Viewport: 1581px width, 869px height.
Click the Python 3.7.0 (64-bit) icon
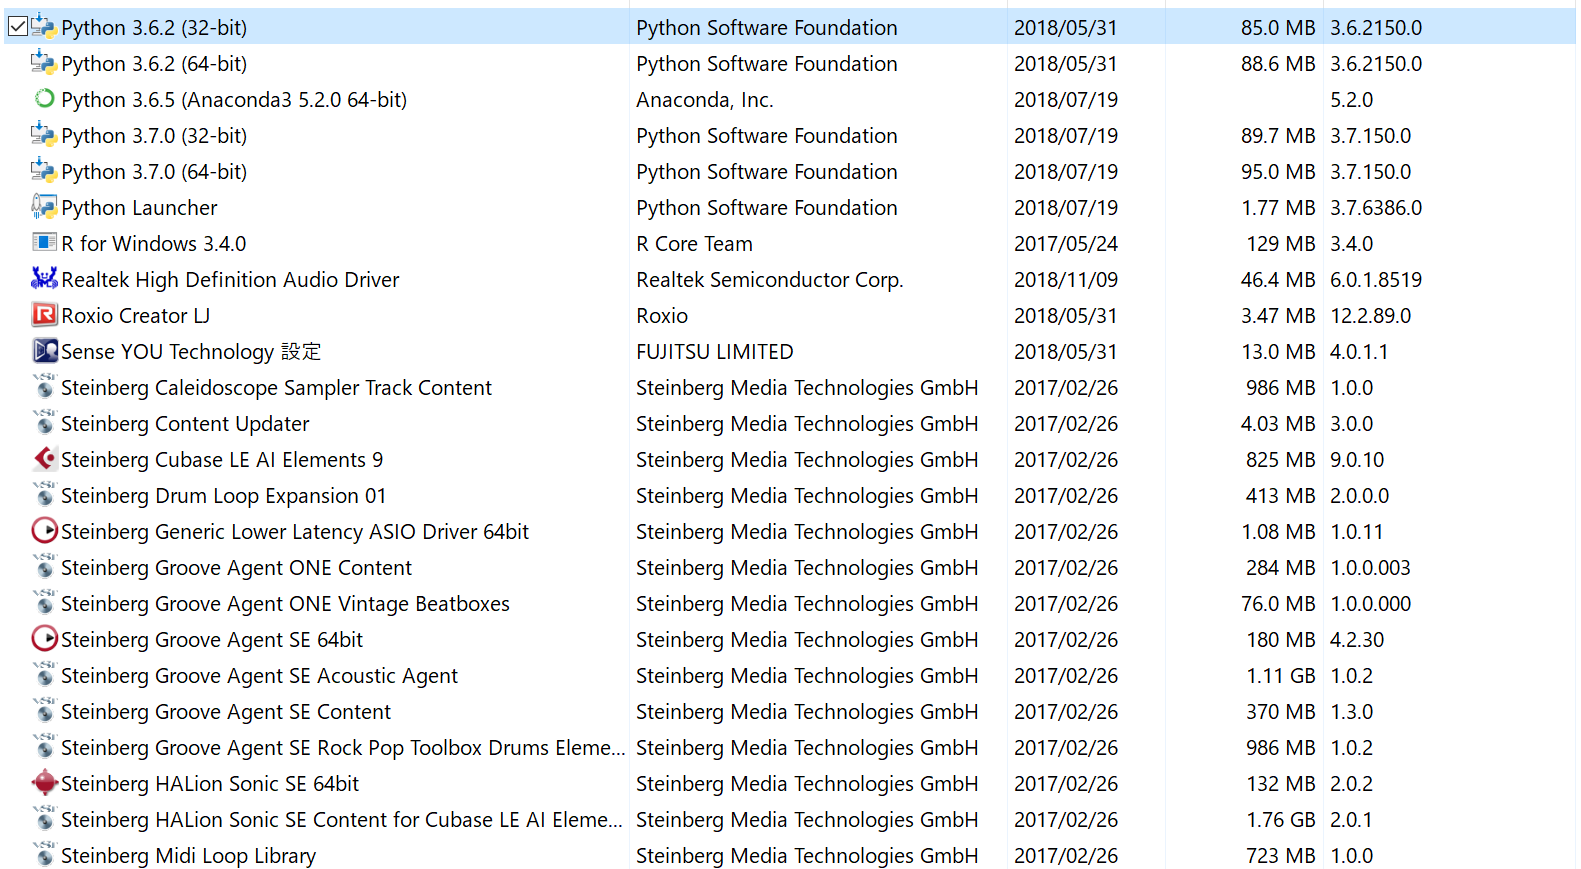pos(44,171)
